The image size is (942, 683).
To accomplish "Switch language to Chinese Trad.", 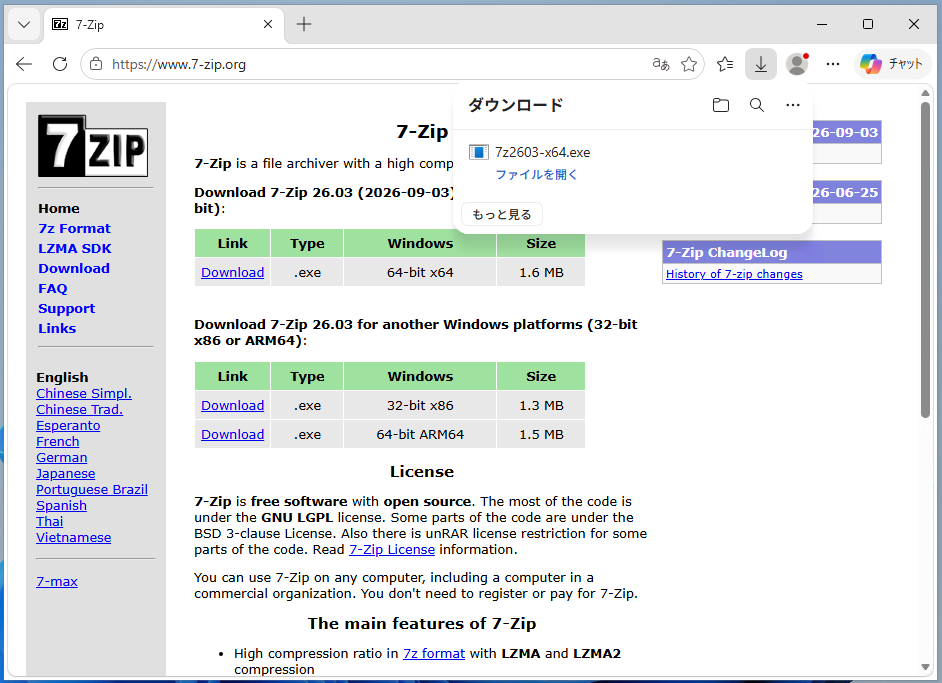I will [x=79, y=410].
